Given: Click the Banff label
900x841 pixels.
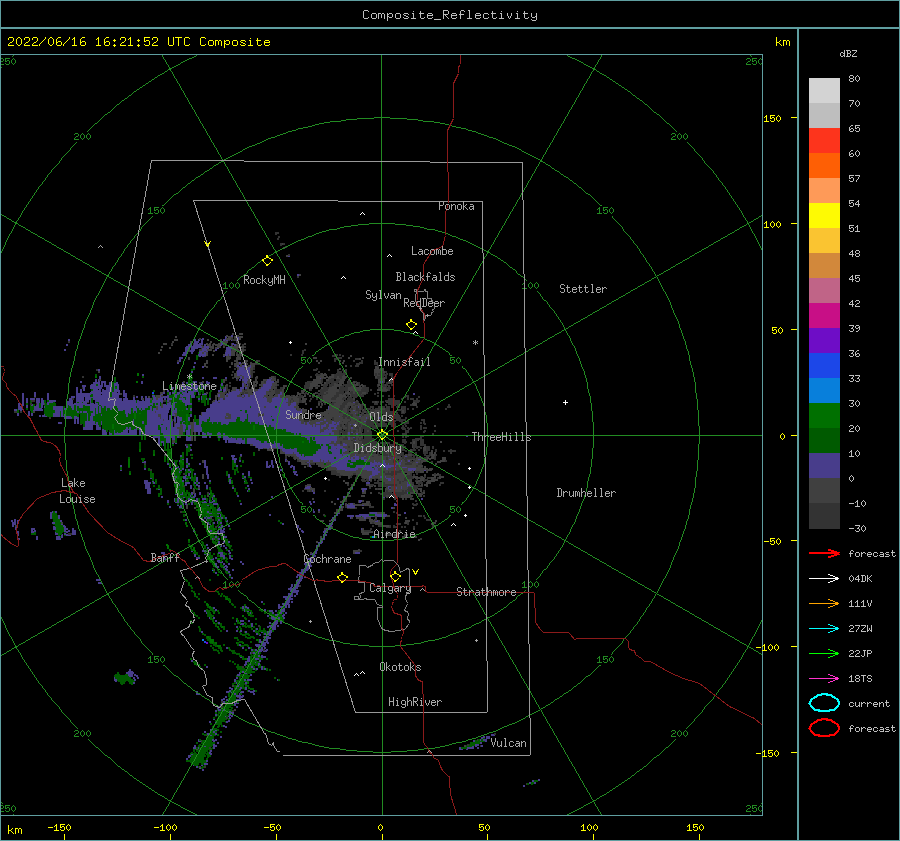Looking at the screenshot, I should click(165, 557).
